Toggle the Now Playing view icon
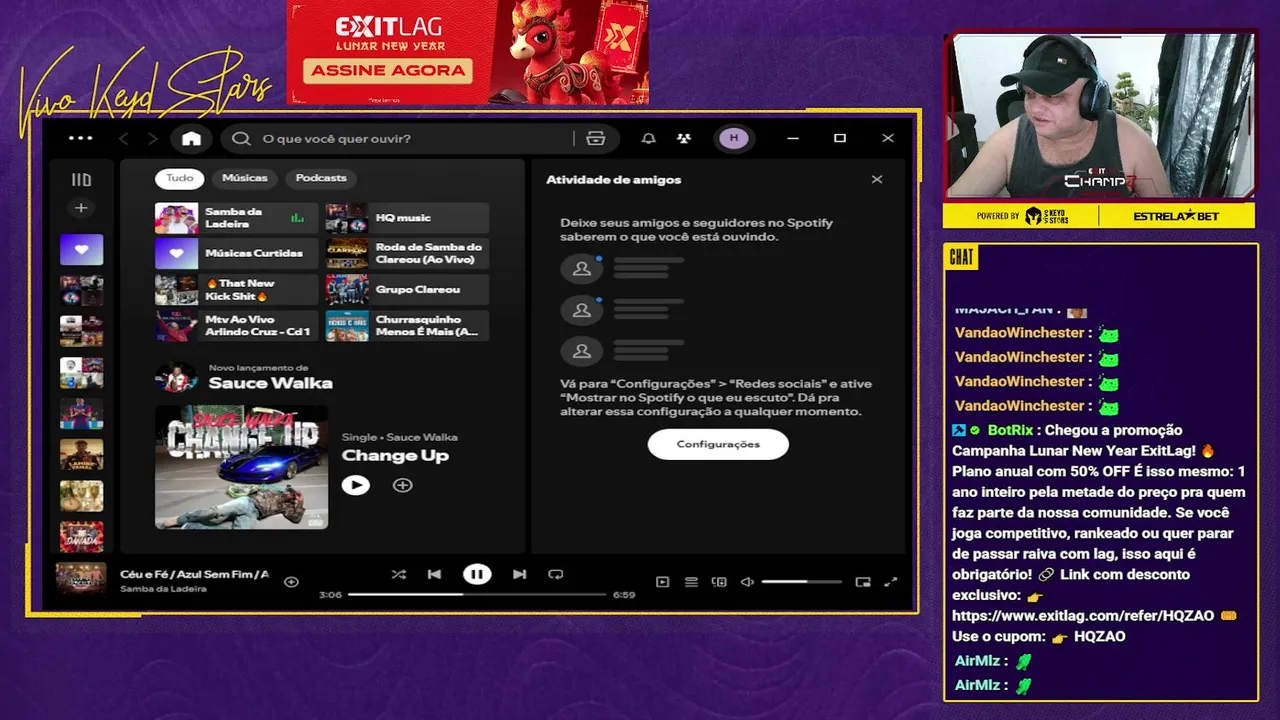Viewport: 1280px width, 720px height. [x=662, y=582]
